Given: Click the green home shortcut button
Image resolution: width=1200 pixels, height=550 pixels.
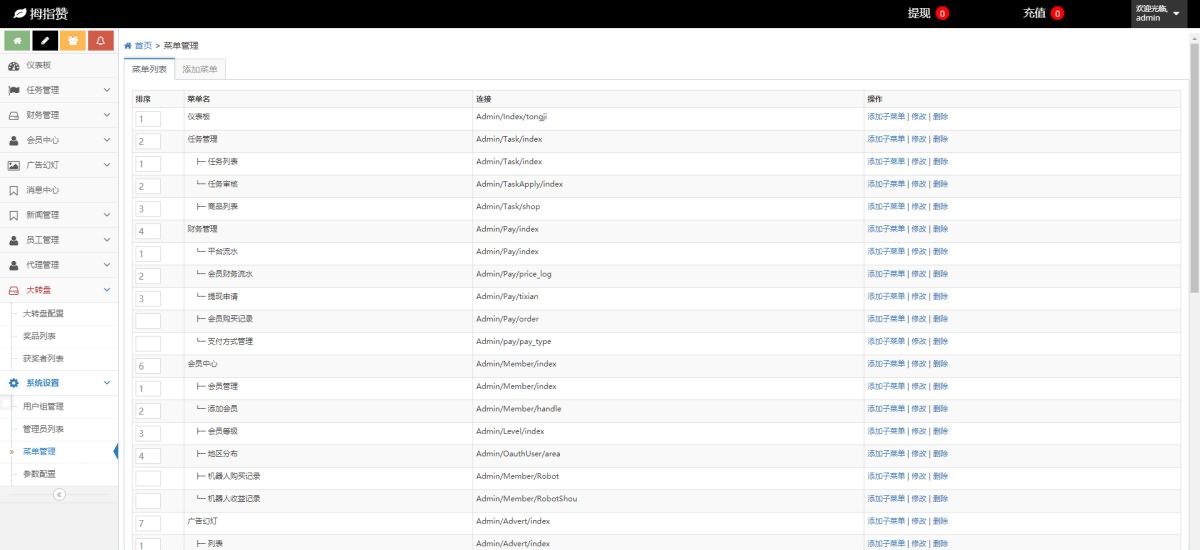Looking at the screenshot, I should coord(16,40).
